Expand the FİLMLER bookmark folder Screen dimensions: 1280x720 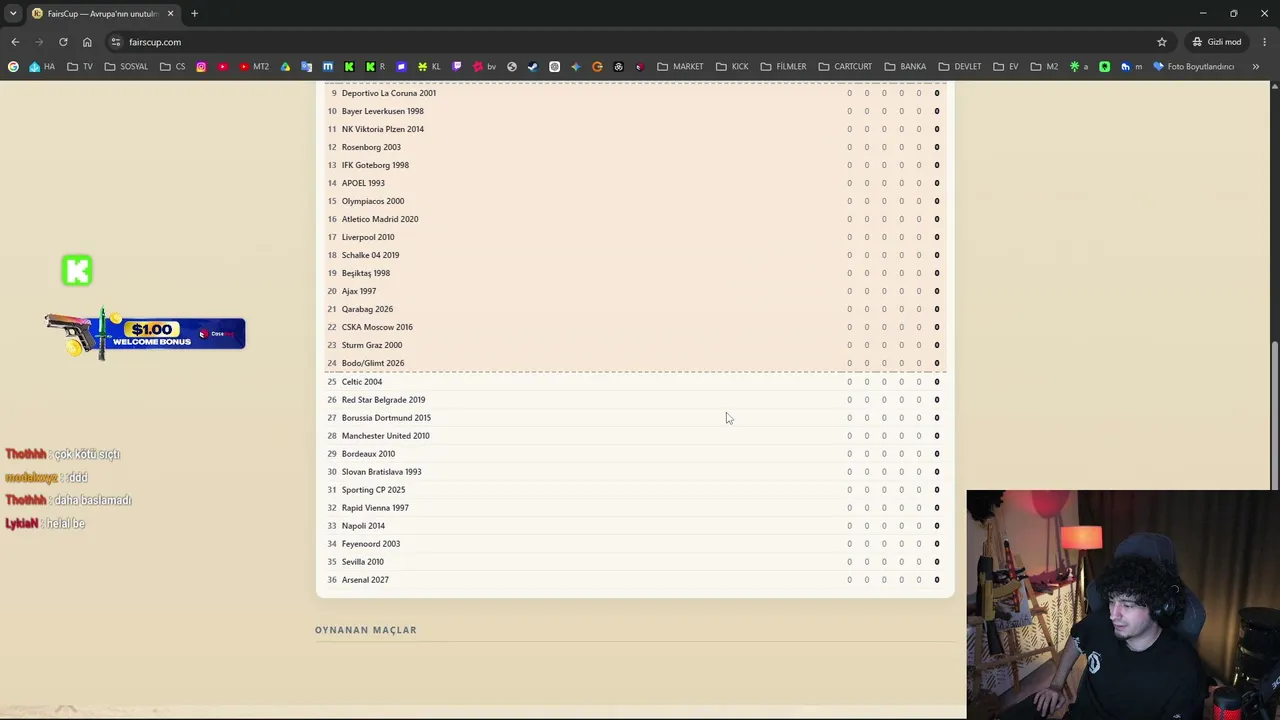tap(783, 67)
